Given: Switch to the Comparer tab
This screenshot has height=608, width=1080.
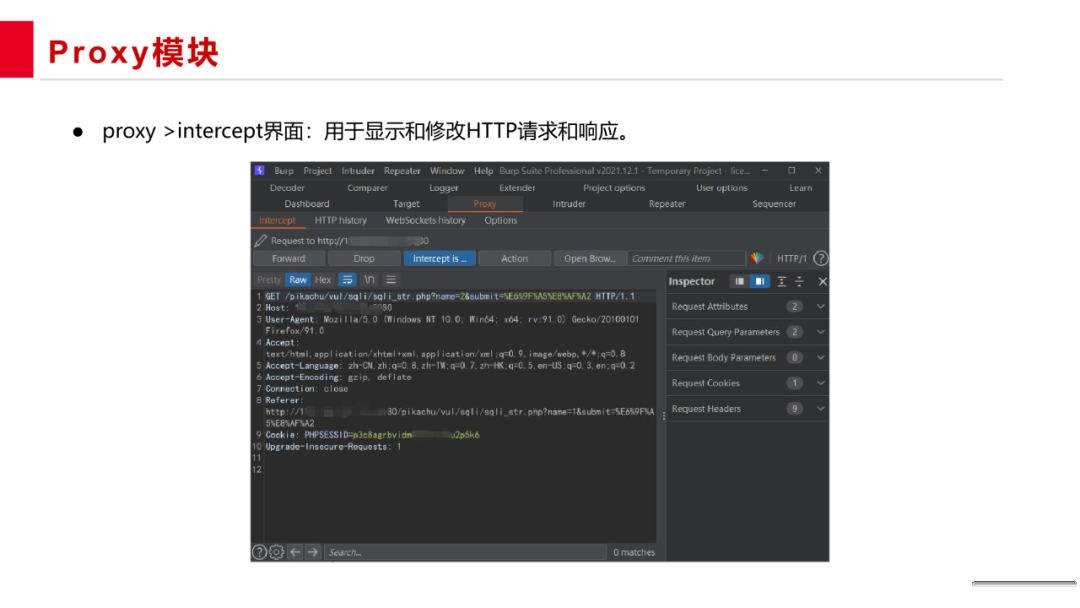Looking at the screenshot, I should click(367, 187).
